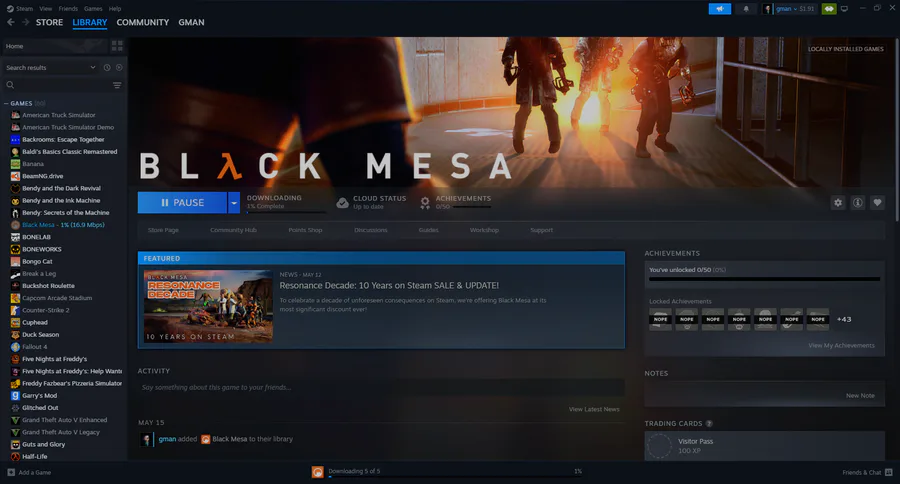Open the Points Shop link
This screenshot has width=900, height=484.
pos(305,230)
